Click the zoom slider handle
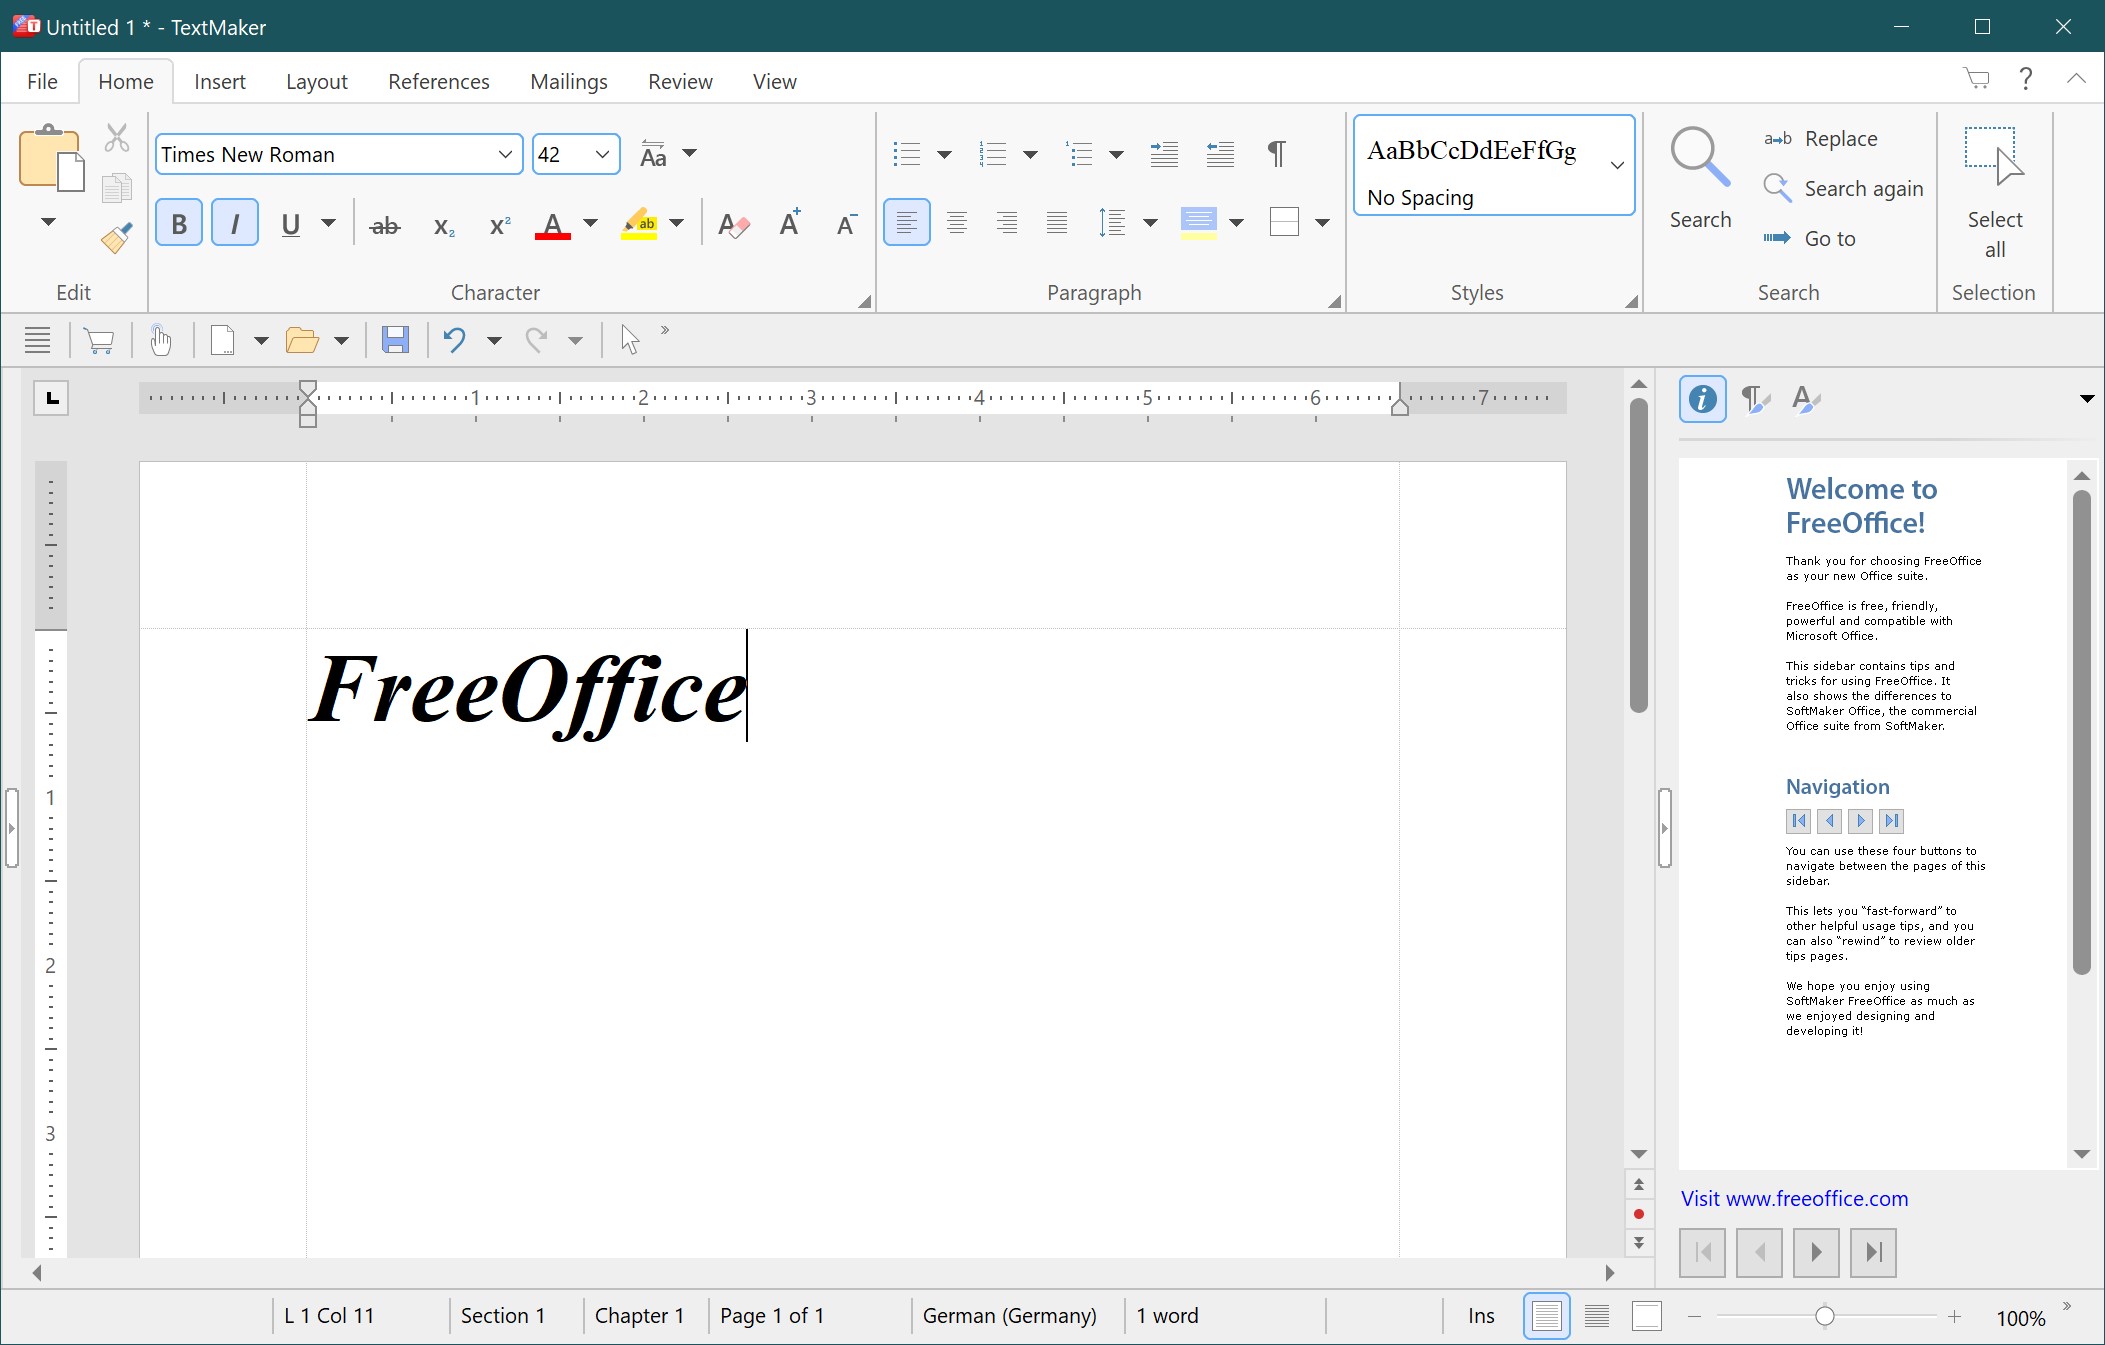The height and width of the screenshot is (1345, 2105). (x=1825, y=1316)
